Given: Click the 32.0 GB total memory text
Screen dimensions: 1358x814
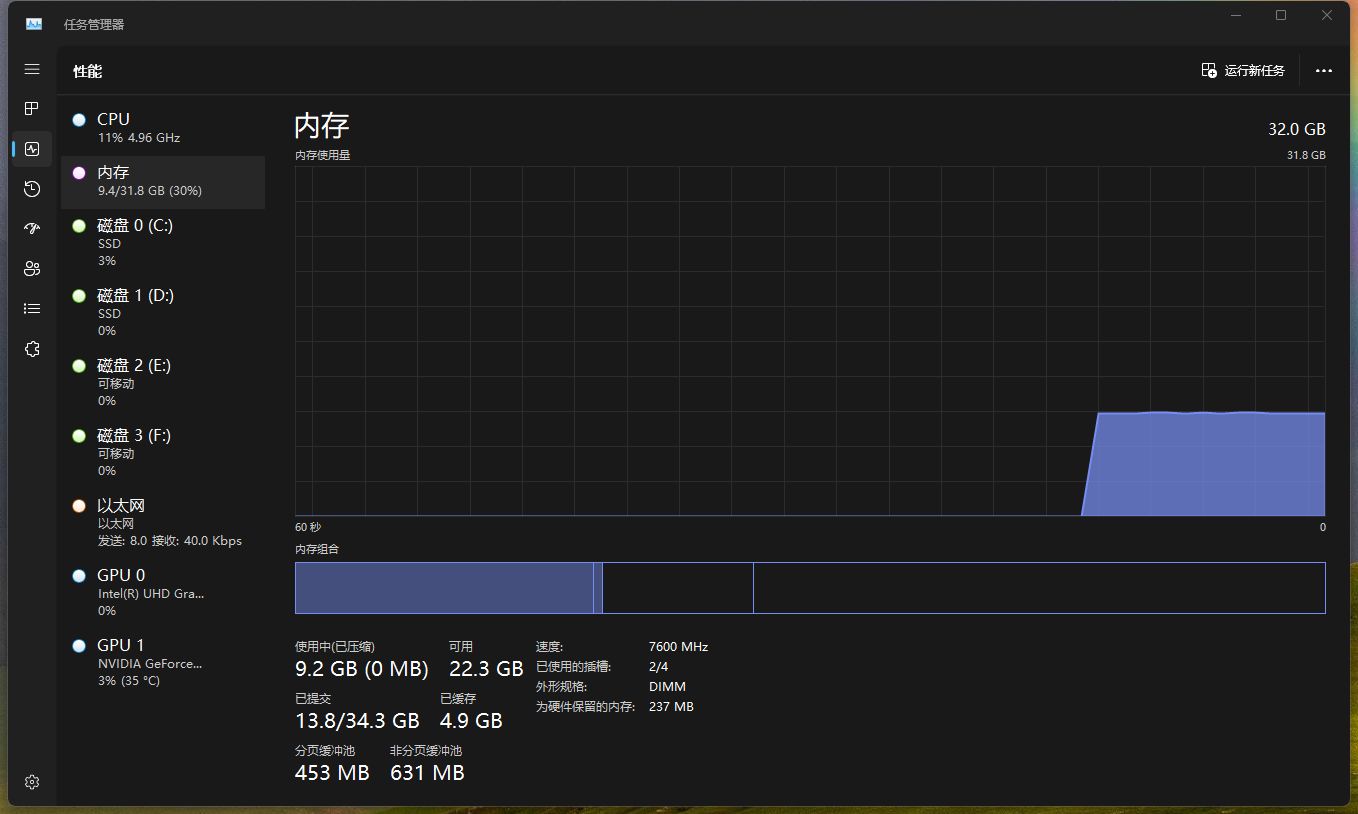Looking at the screenshot, I should (x=1297, y=129).
